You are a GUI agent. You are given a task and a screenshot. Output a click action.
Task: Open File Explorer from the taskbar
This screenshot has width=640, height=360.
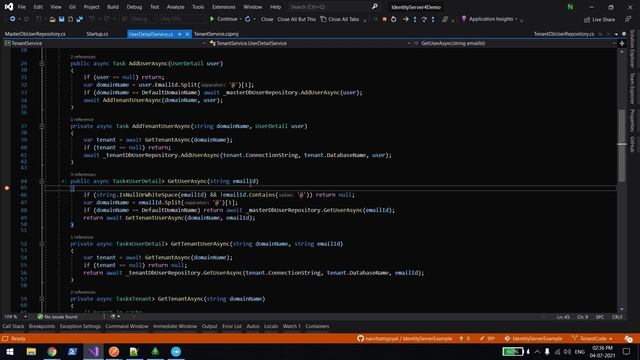point(31,351)
